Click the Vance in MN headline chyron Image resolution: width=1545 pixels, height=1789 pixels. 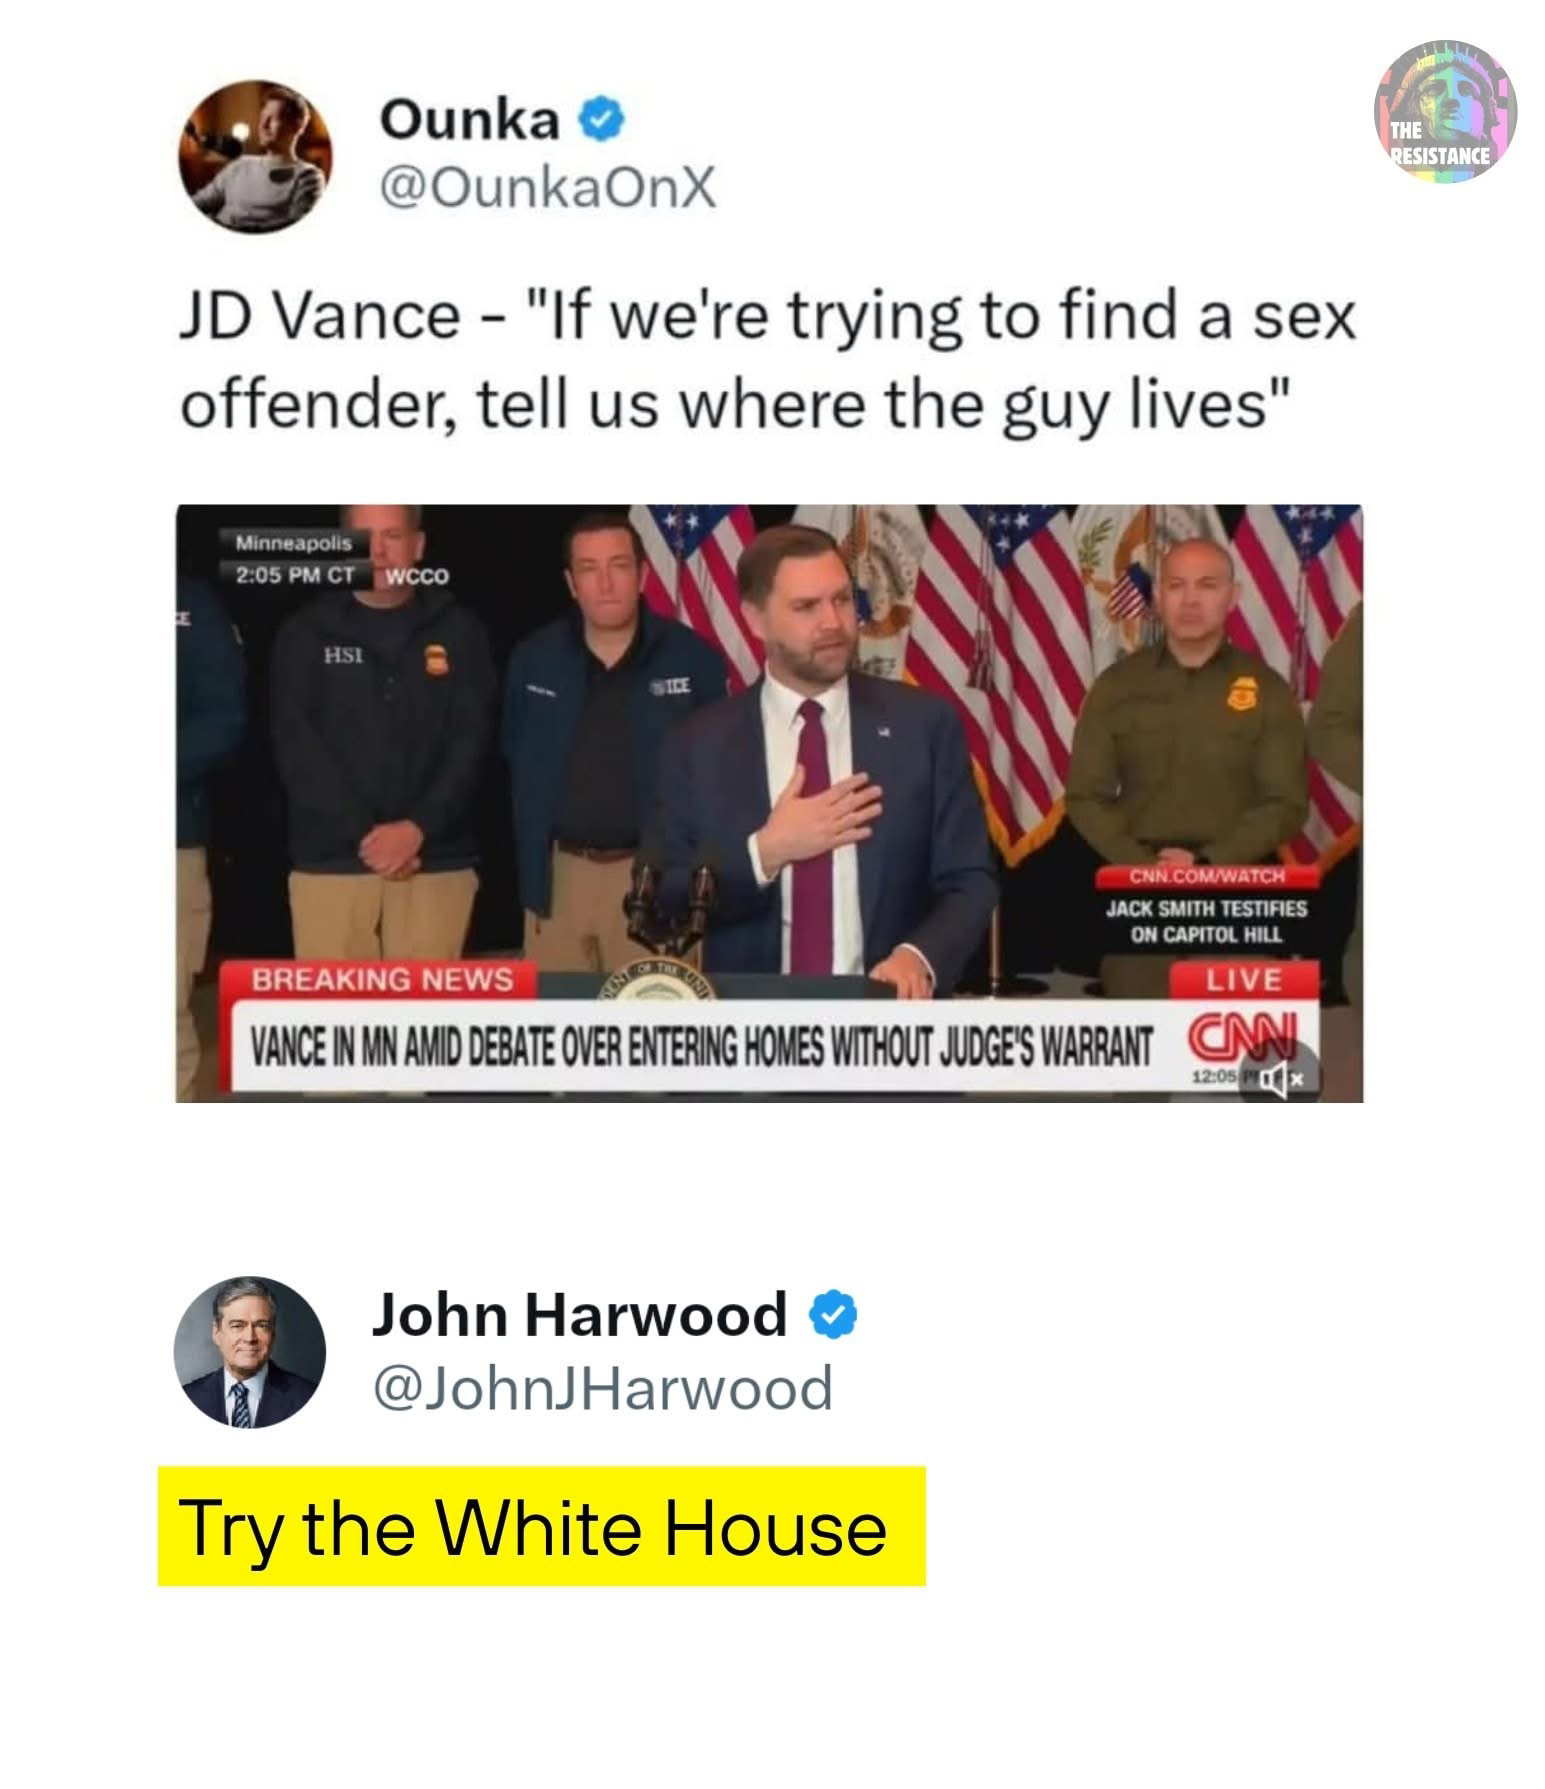tap(699, 1046)
